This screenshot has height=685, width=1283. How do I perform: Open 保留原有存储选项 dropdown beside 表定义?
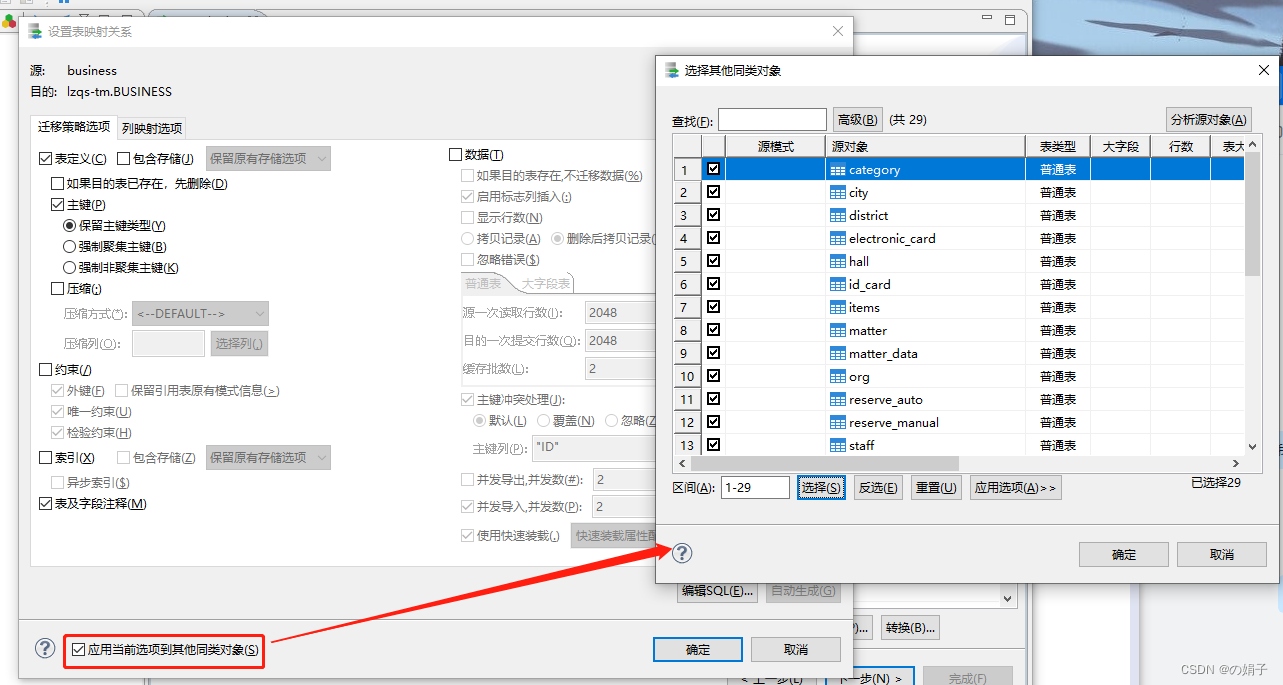click(x=268, y=158)
